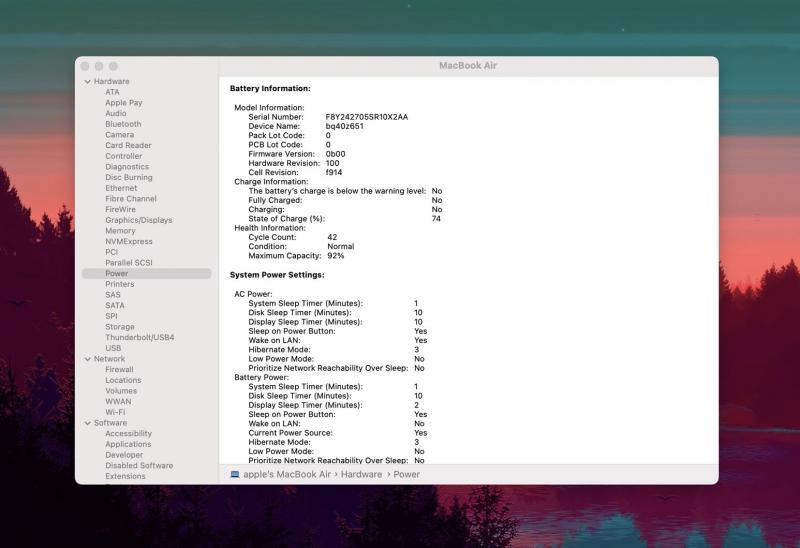
Task: Click Power in the path bar
Action: pos(406,475)
